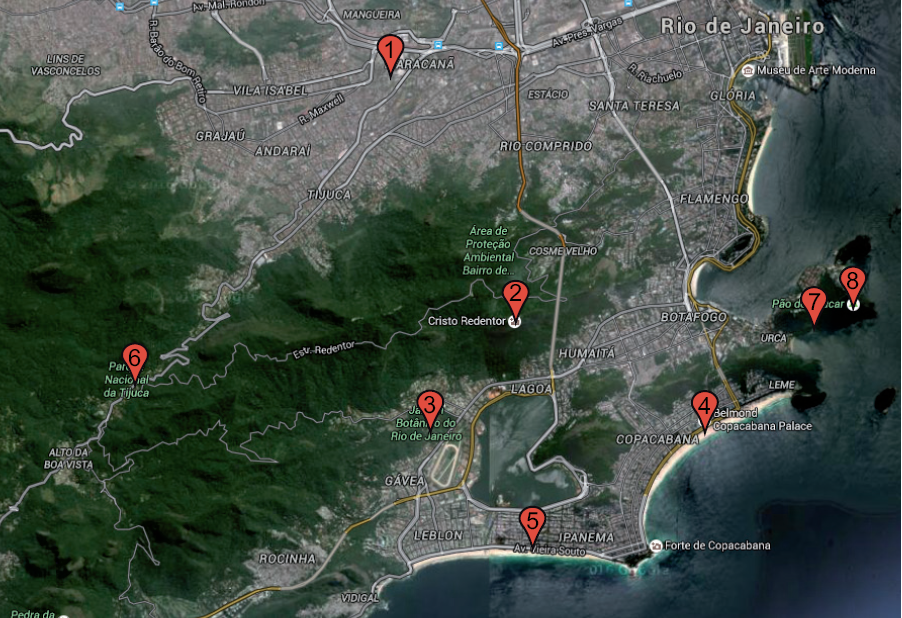The height and width of the screenshot is (618, 902).
Task: Open marker 6 at Parque Nacional da Tijuca
Action: [x=134, y=360]
